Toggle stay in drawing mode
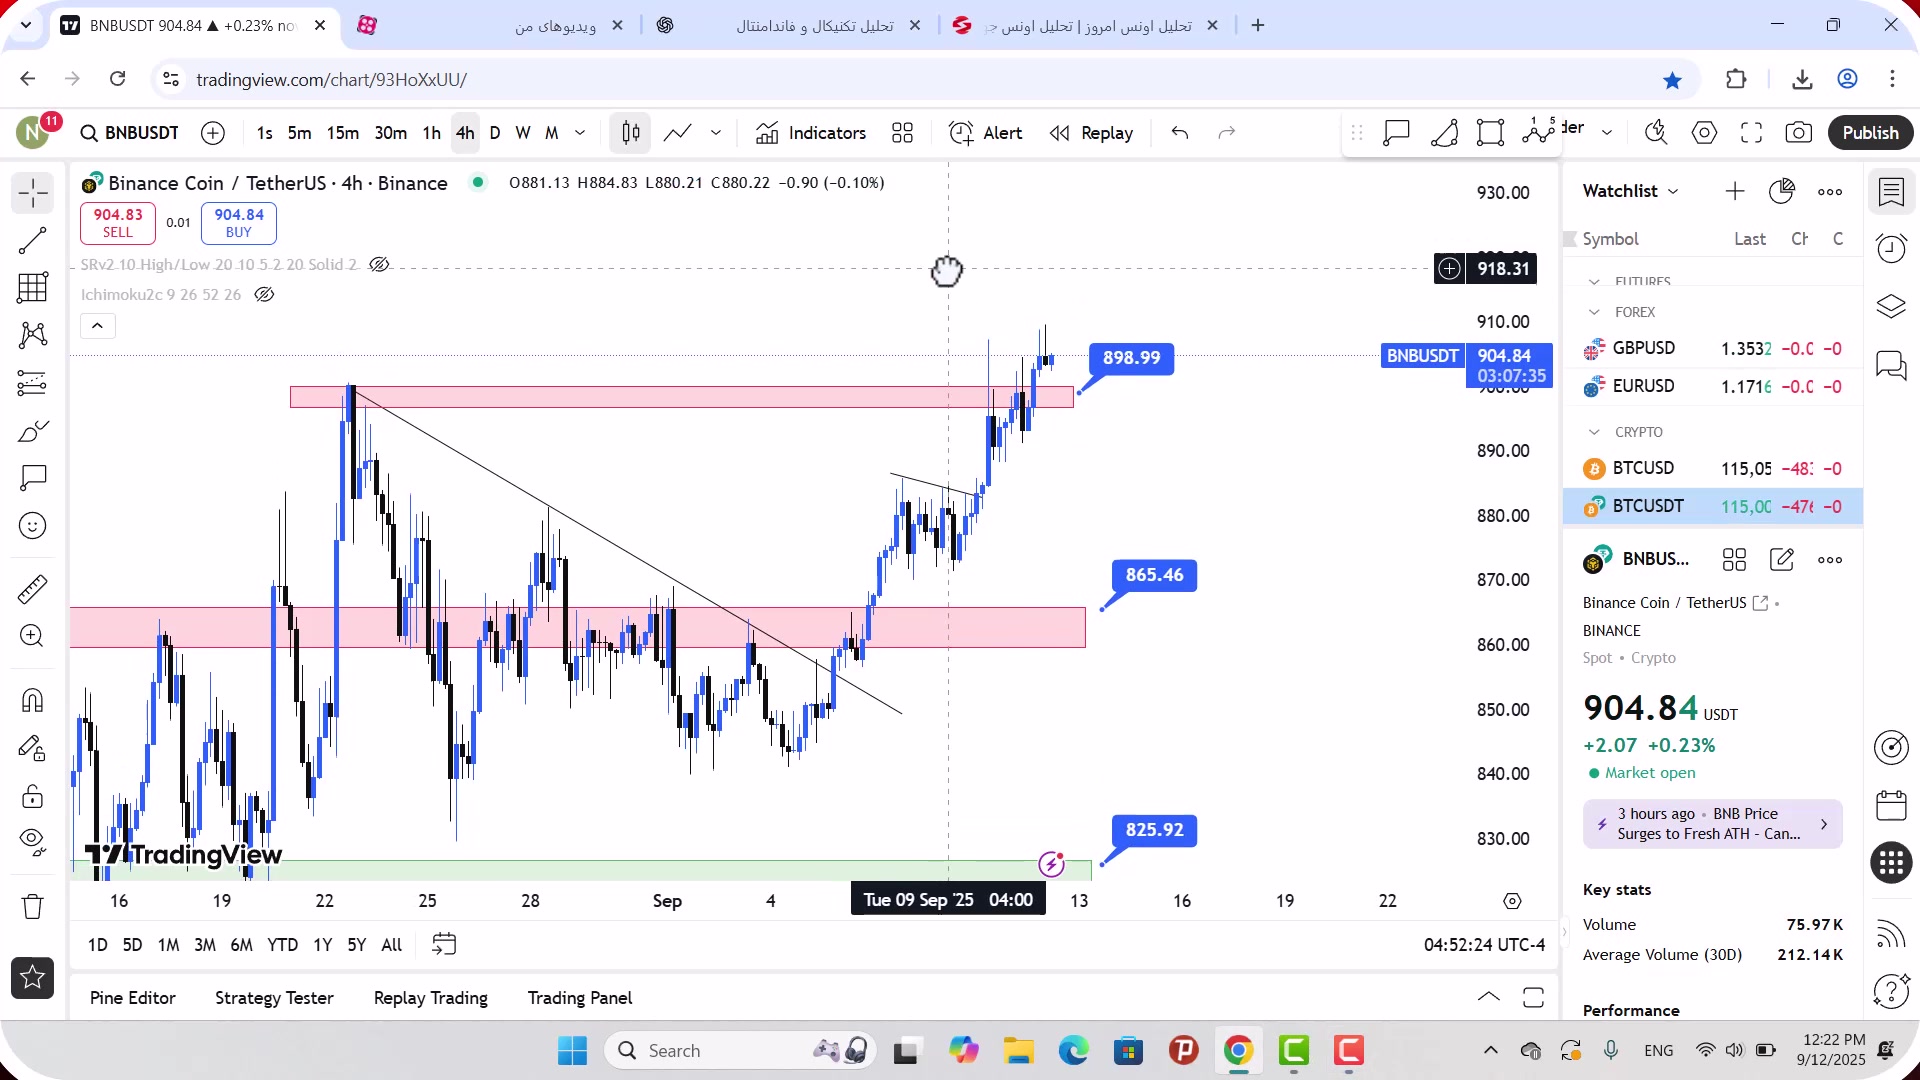1920x1080 pixels. click(32, 748)
